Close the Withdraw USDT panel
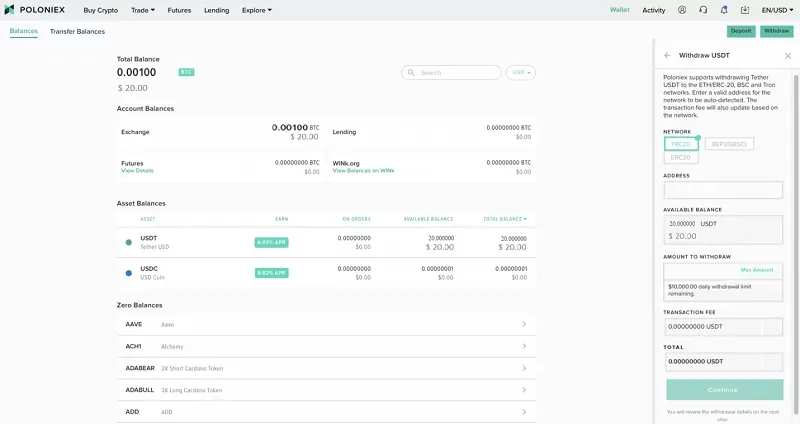Screen dimensions: 800x424 click(788, 56)
